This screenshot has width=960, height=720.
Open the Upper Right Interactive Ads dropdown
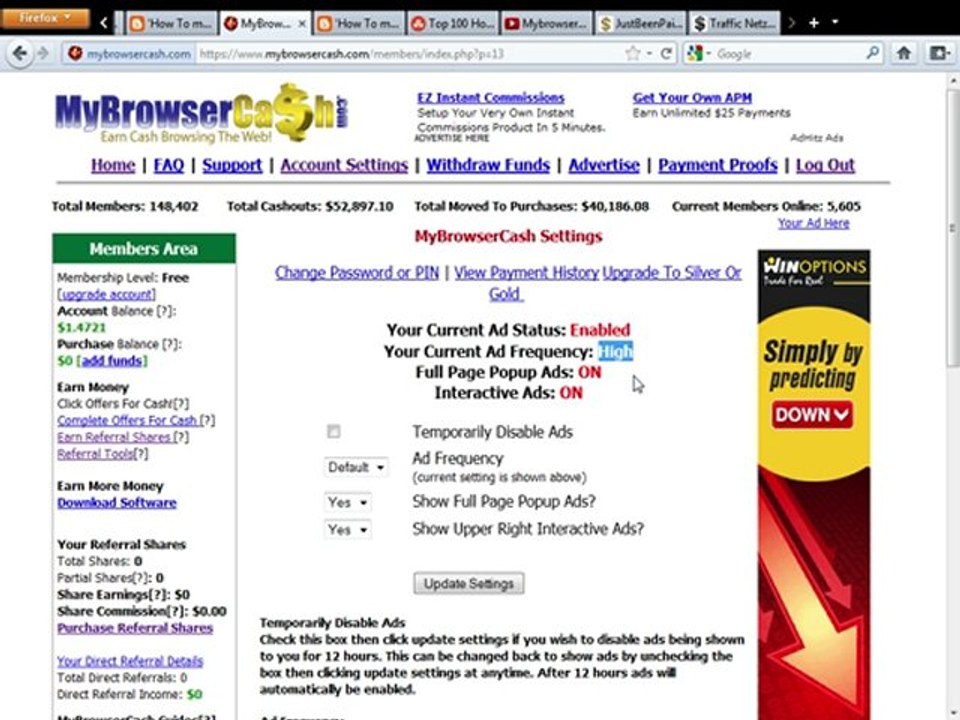click(347, 530)
